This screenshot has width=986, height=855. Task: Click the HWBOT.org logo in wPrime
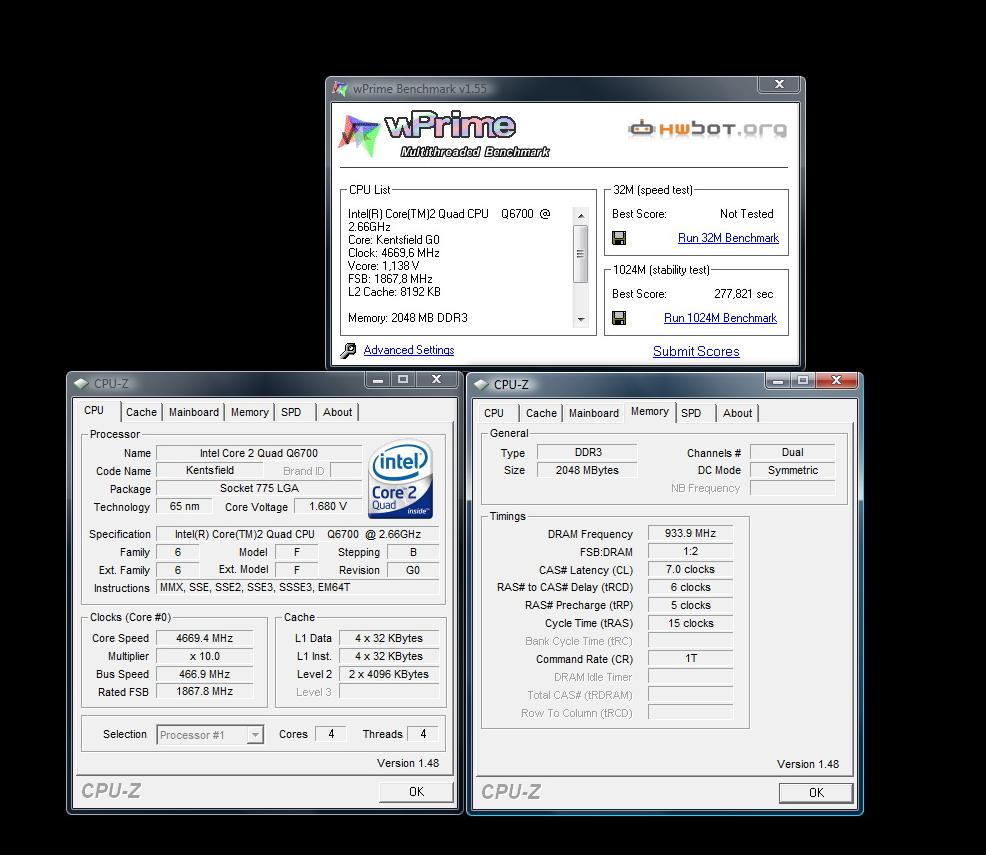point(707,129)
